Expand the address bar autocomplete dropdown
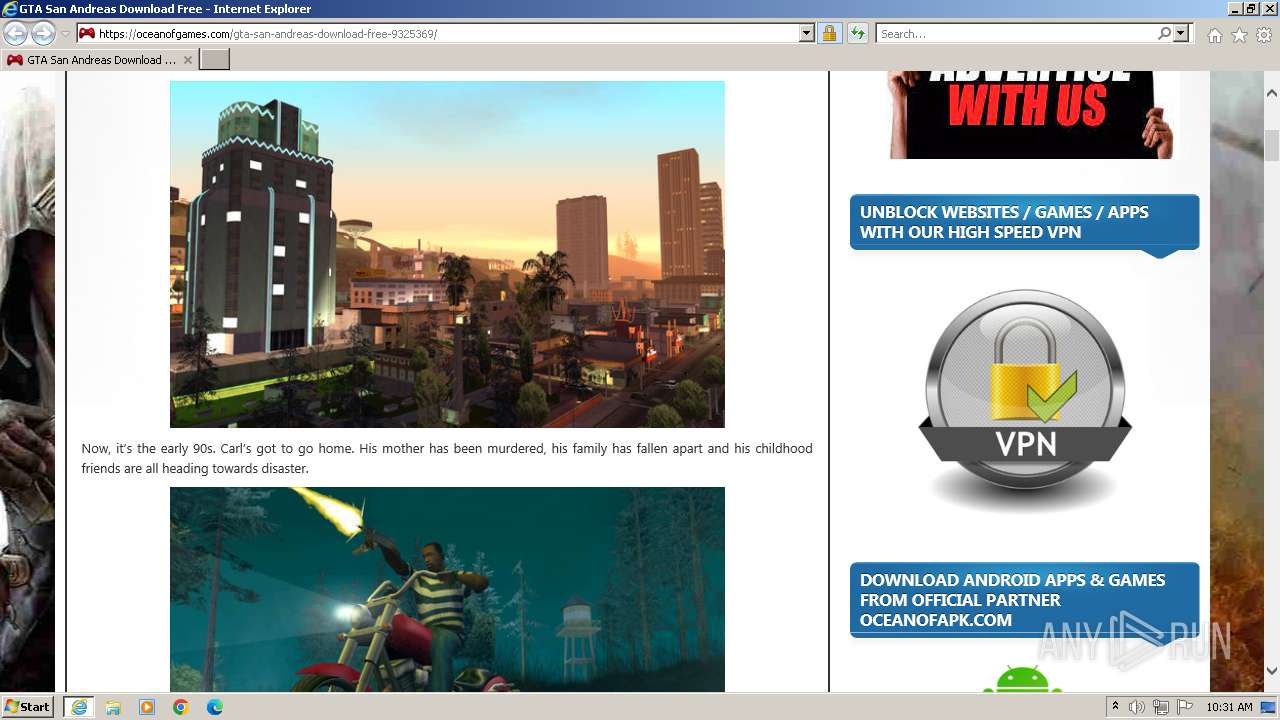The image size is (1280, 720). [807, 34]
